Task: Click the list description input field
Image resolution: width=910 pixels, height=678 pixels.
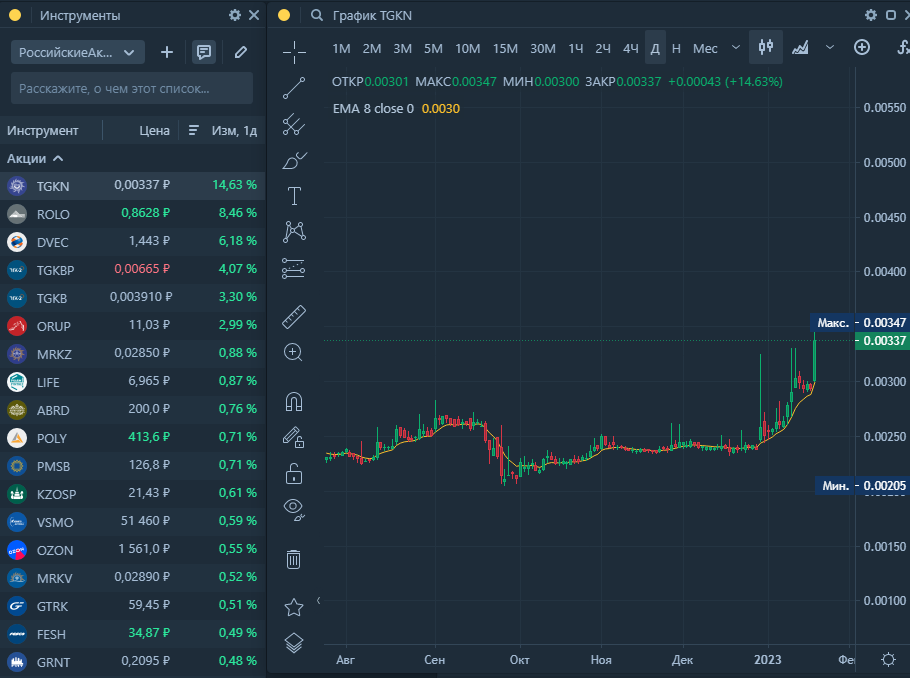Action: 132,88
